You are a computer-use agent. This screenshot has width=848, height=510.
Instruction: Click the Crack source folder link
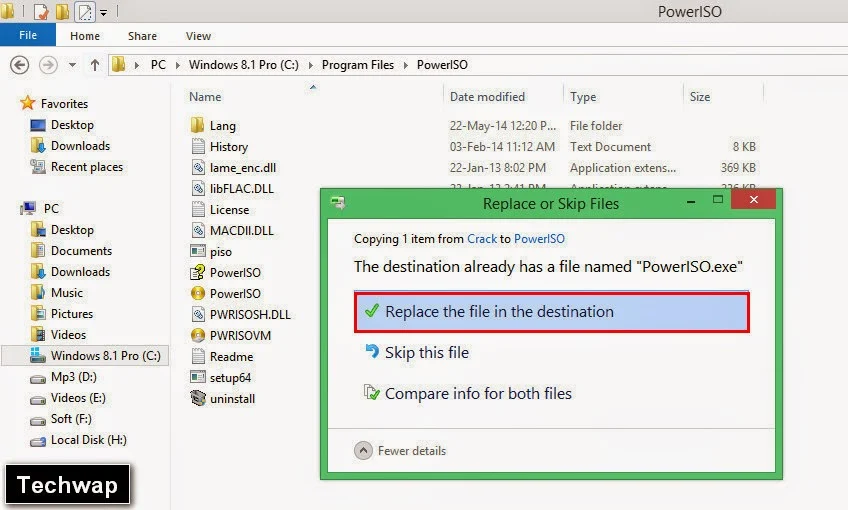coord(482,239)
